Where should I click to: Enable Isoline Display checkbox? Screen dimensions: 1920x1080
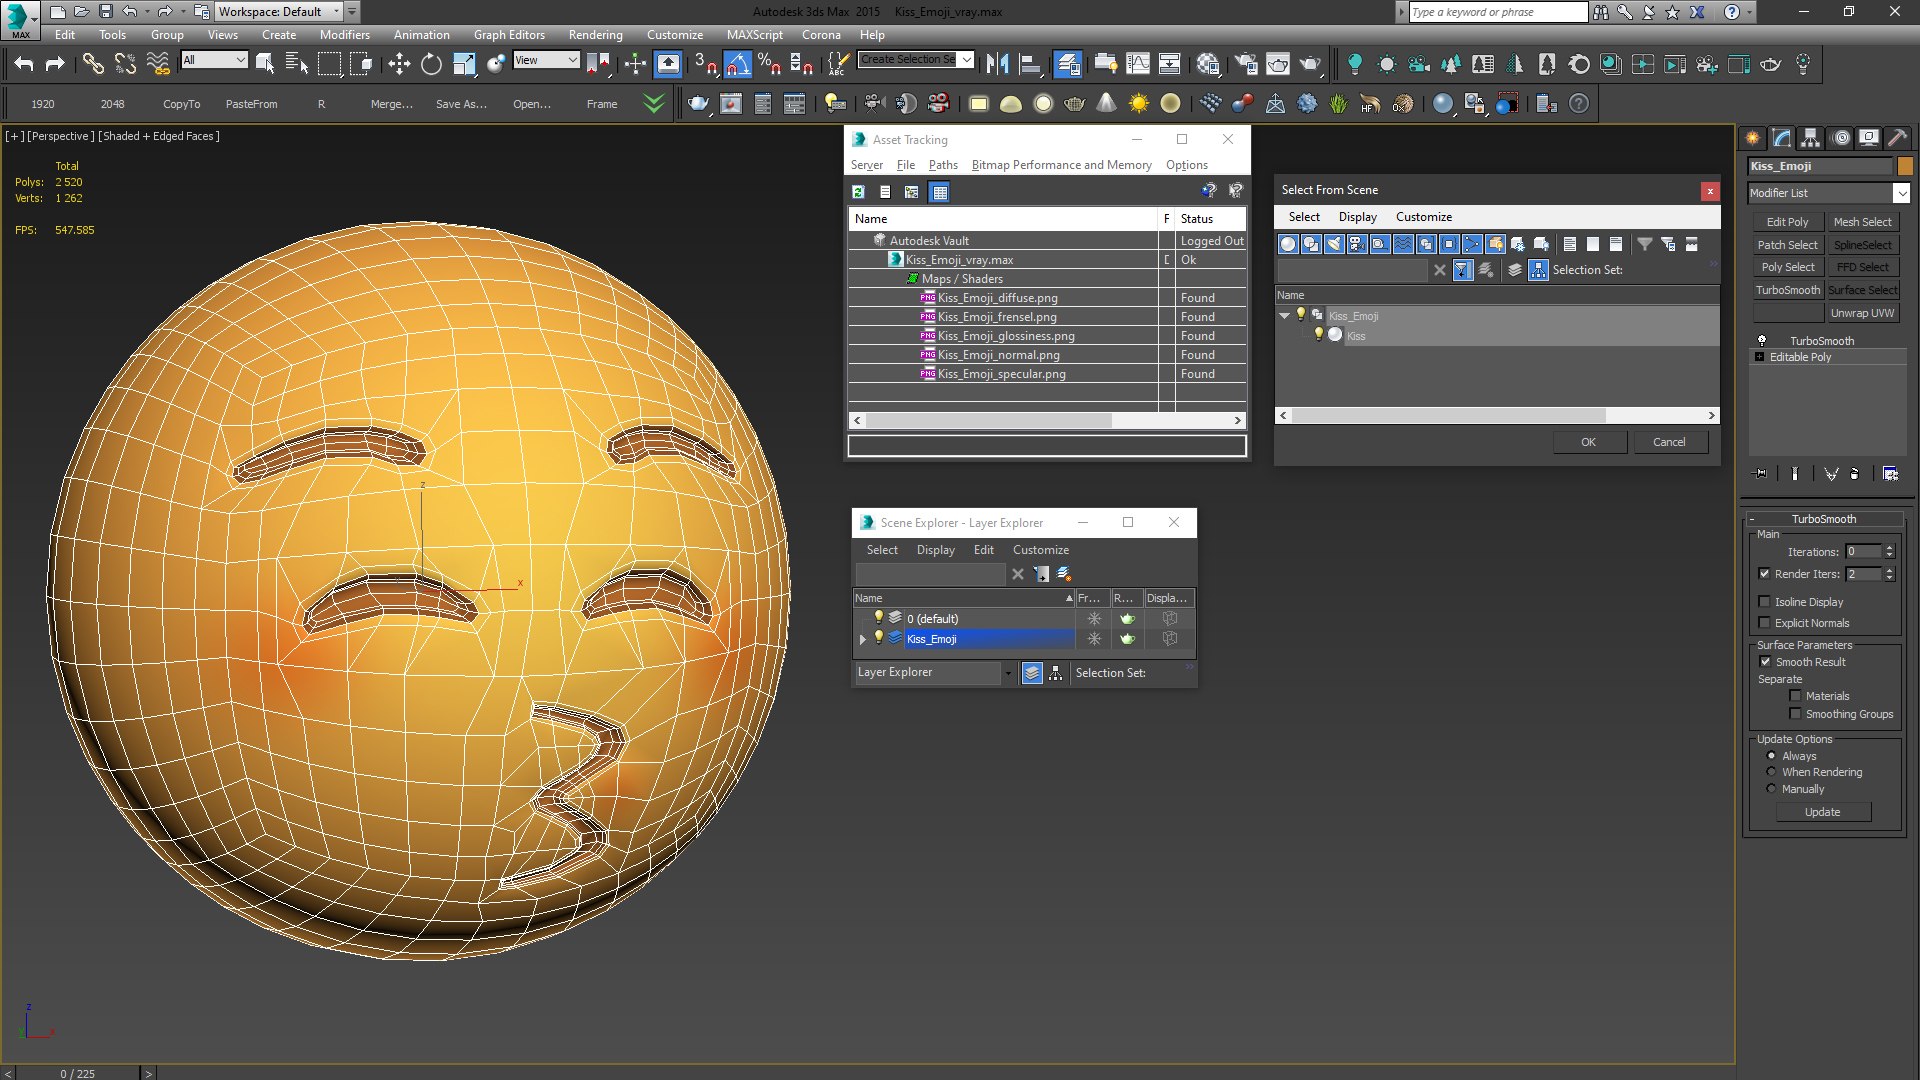click(1764, 602)
